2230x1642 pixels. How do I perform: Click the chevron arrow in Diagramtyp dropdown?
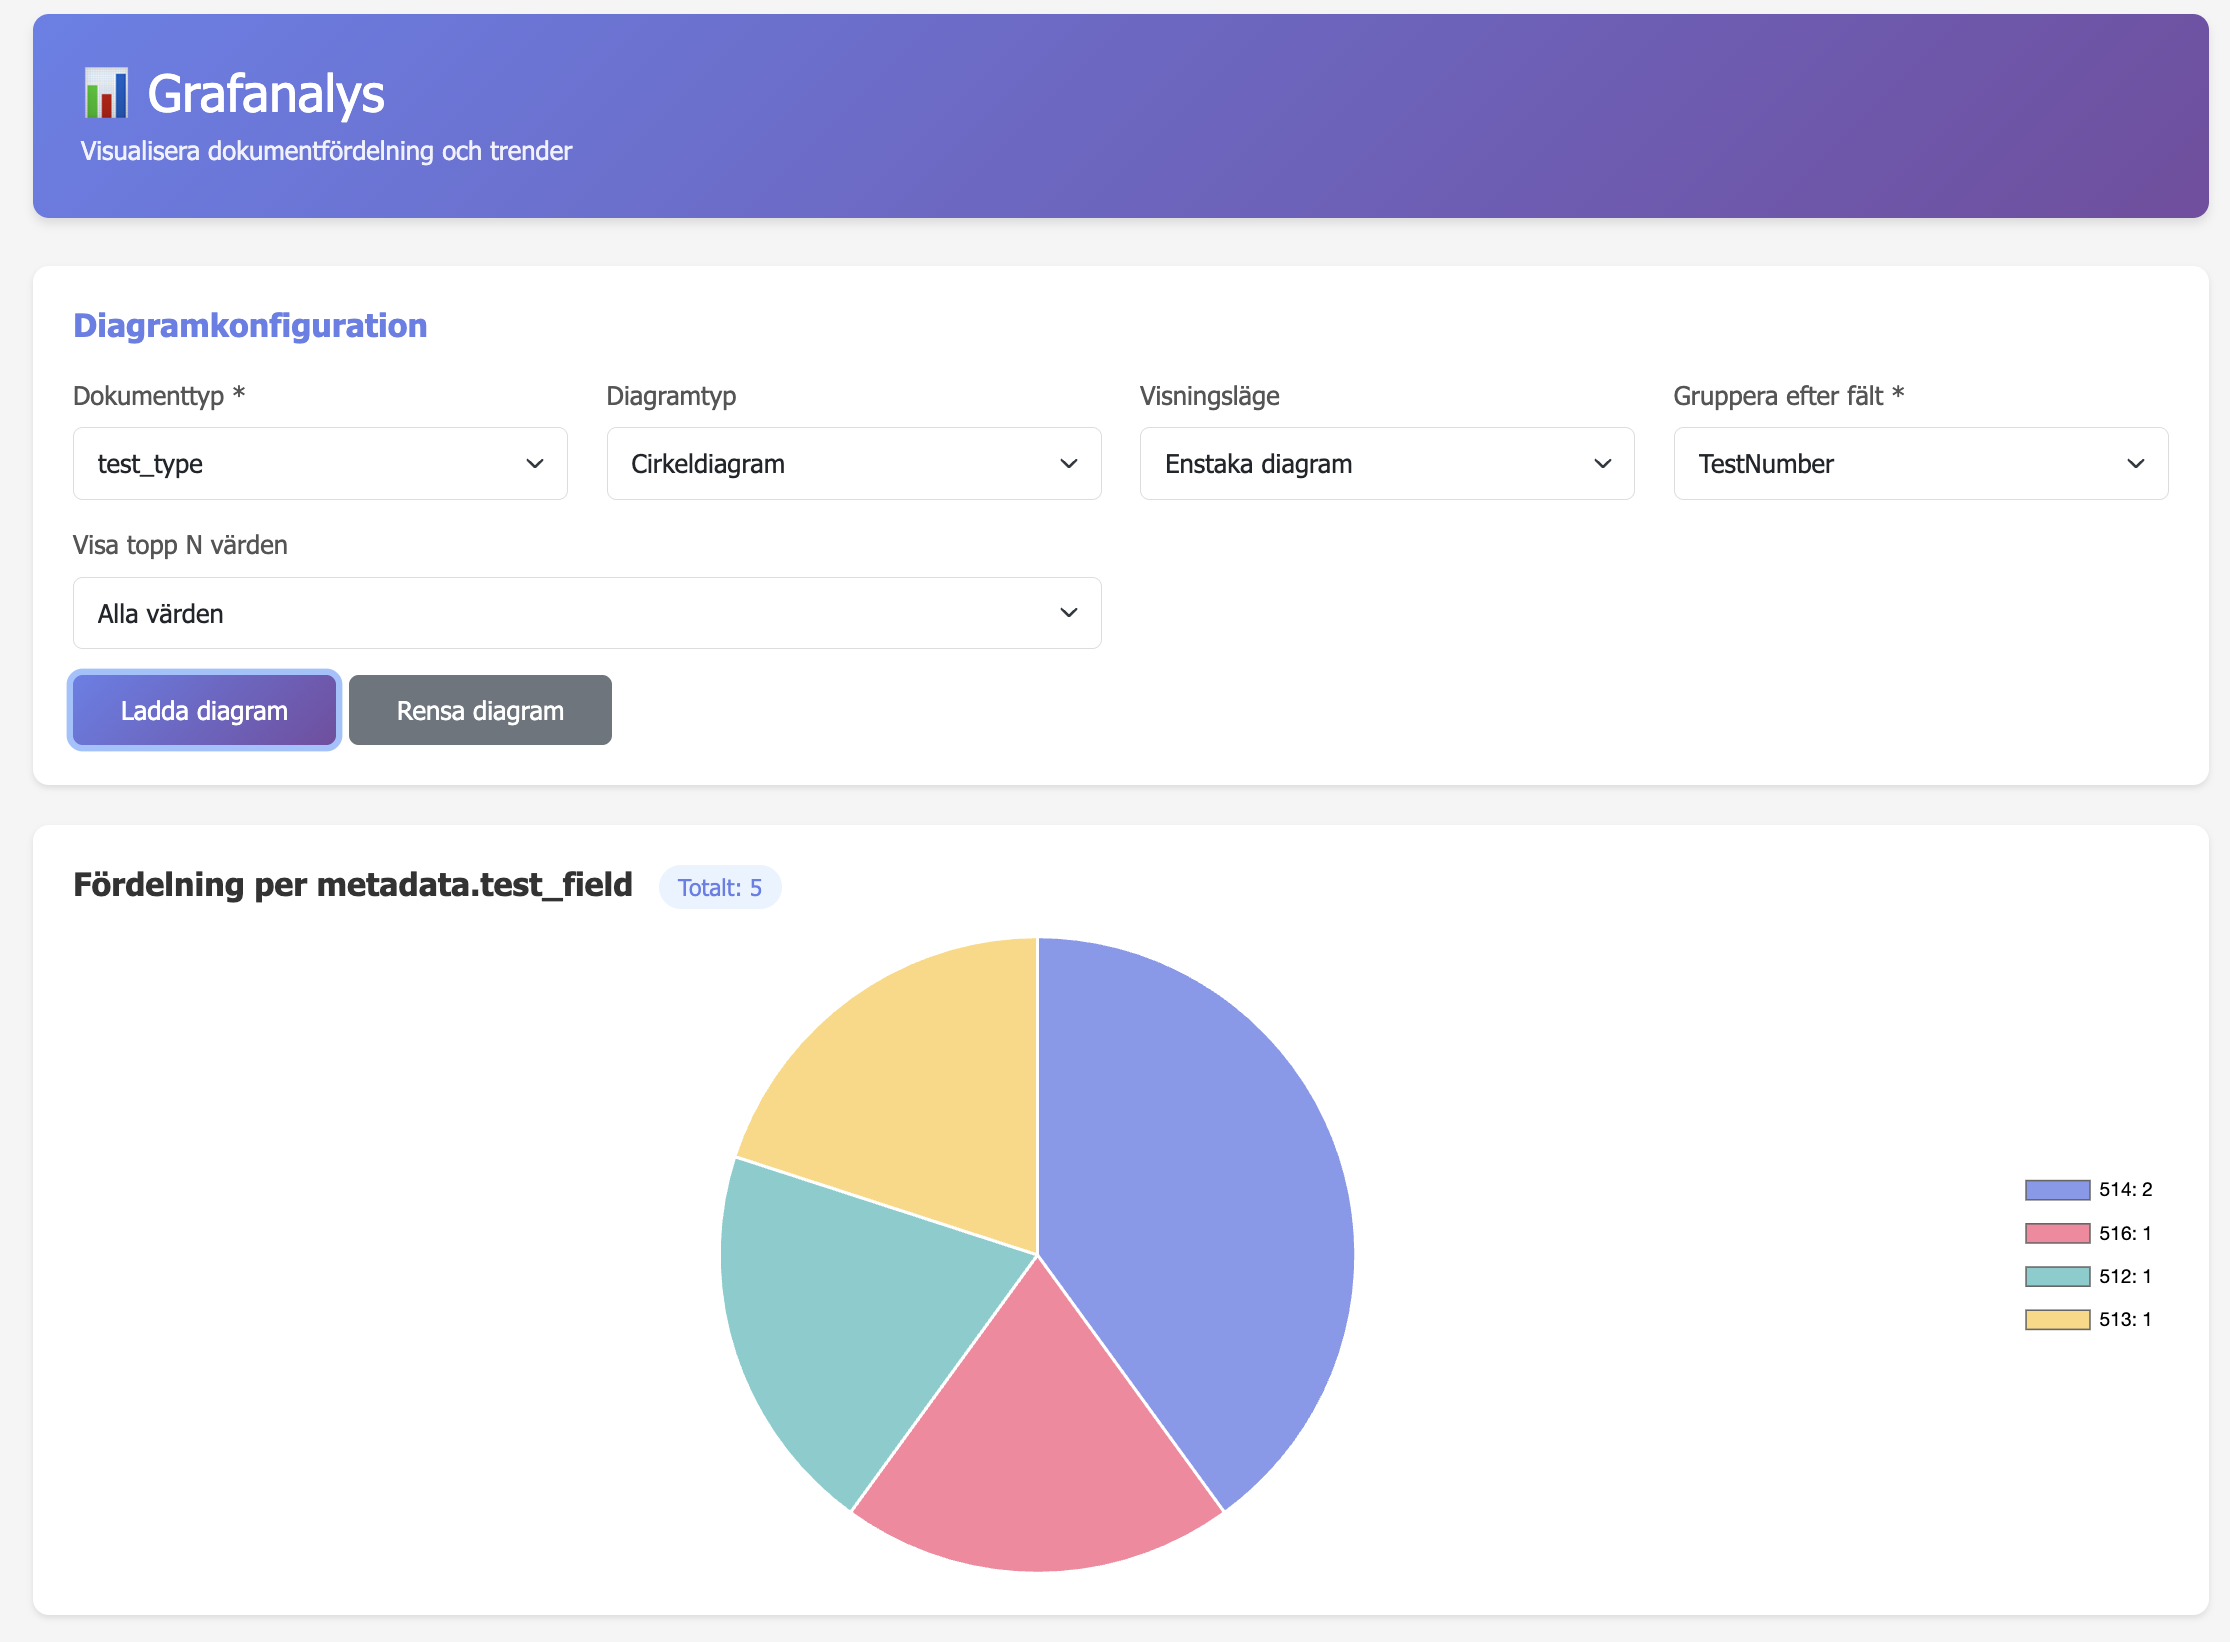click(1068, 464)
